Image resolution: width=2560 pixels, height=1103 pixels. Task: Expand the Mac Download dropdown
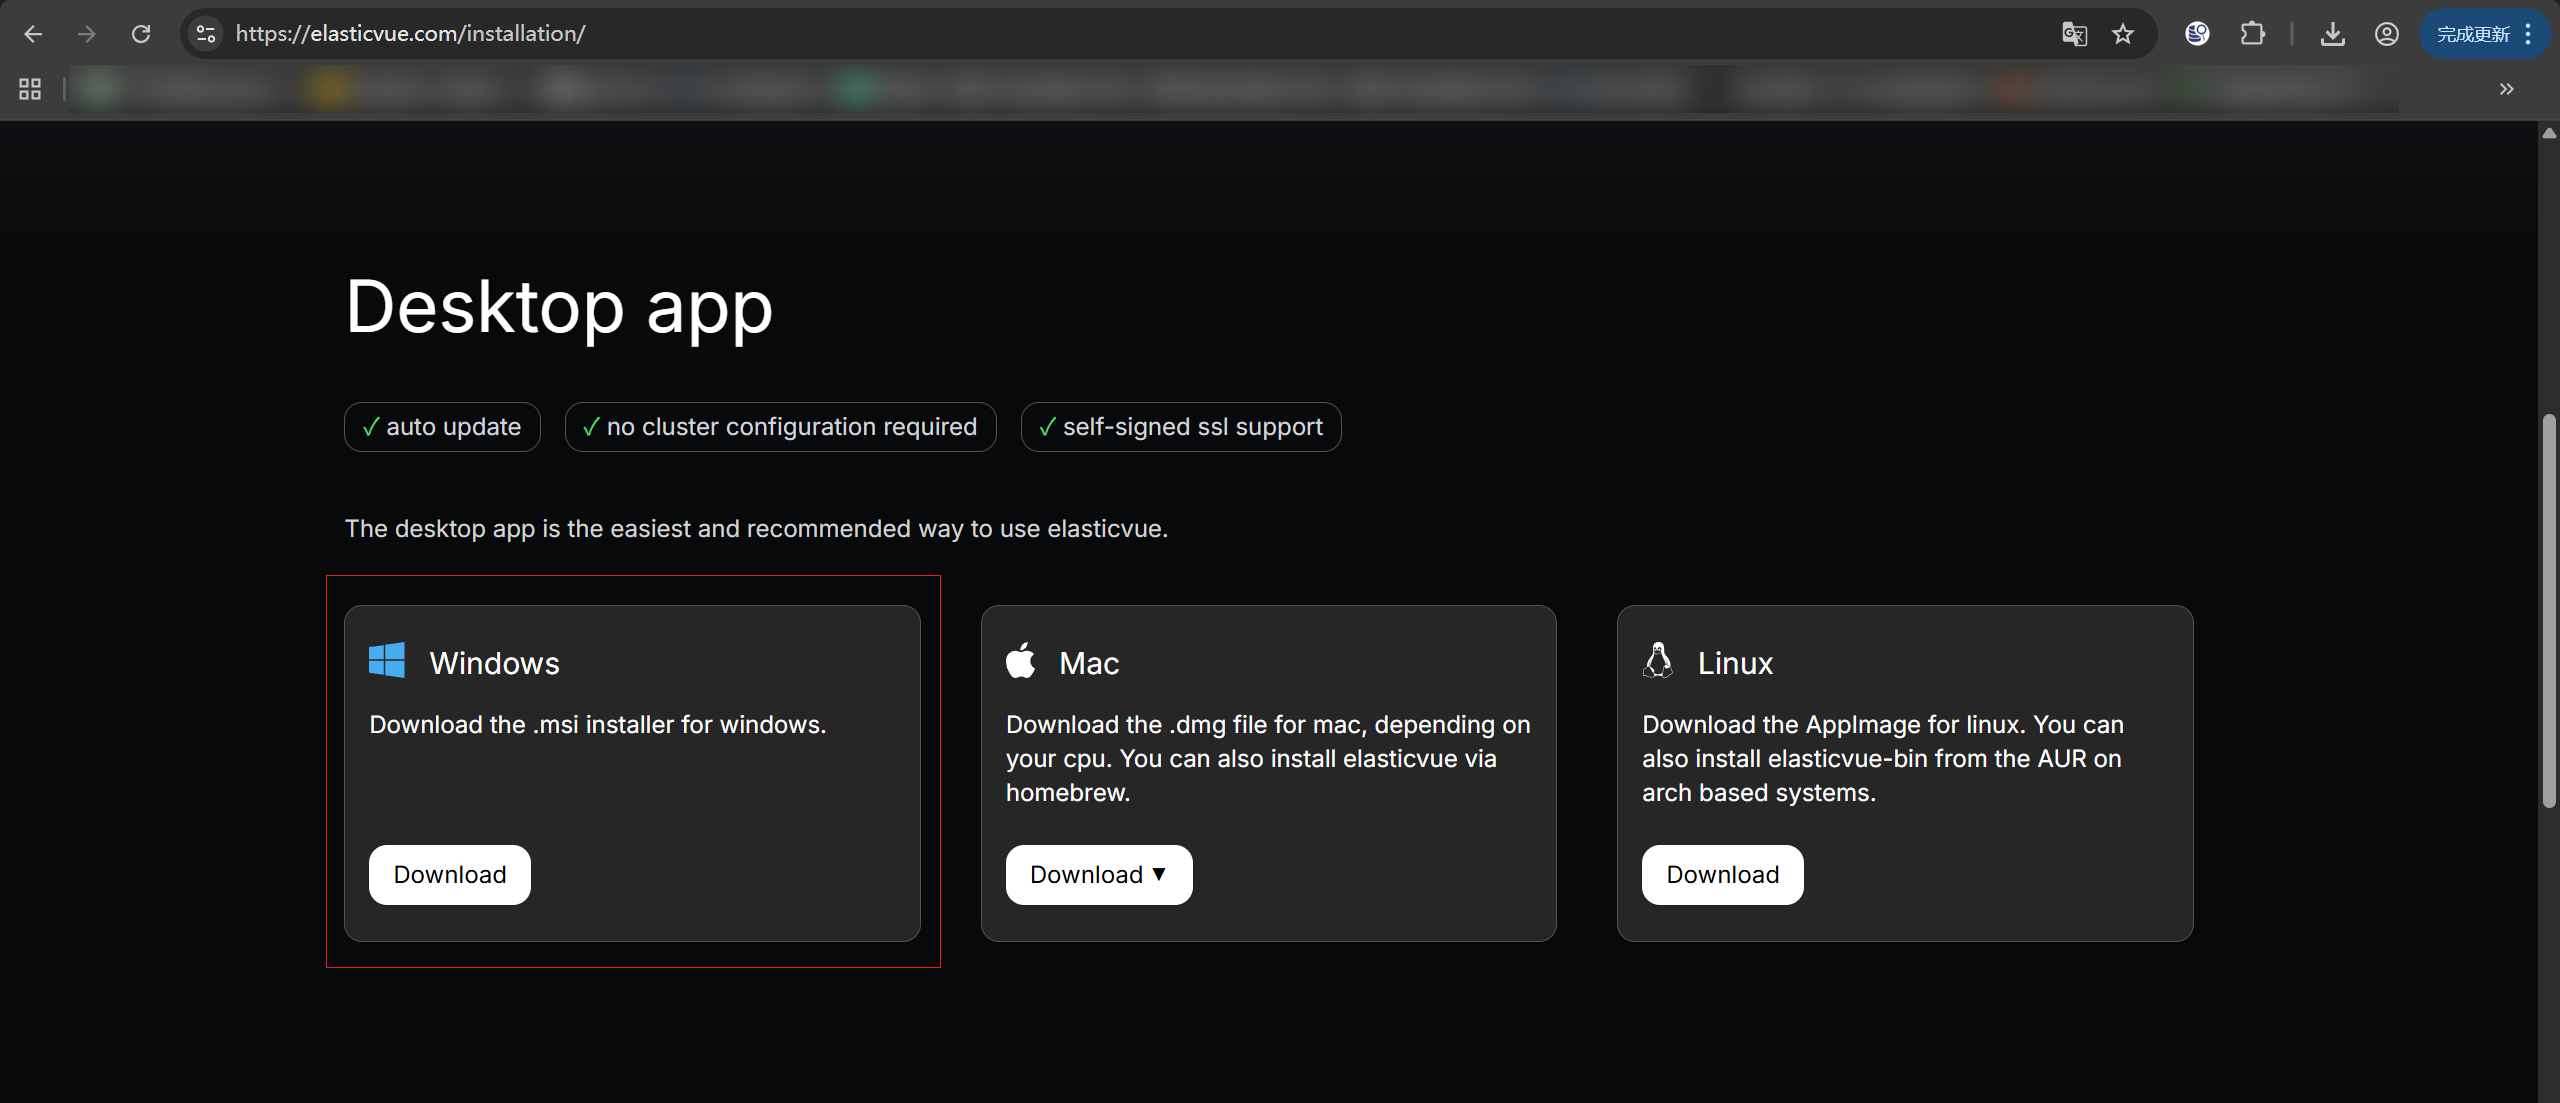(x=1098, y=875)
